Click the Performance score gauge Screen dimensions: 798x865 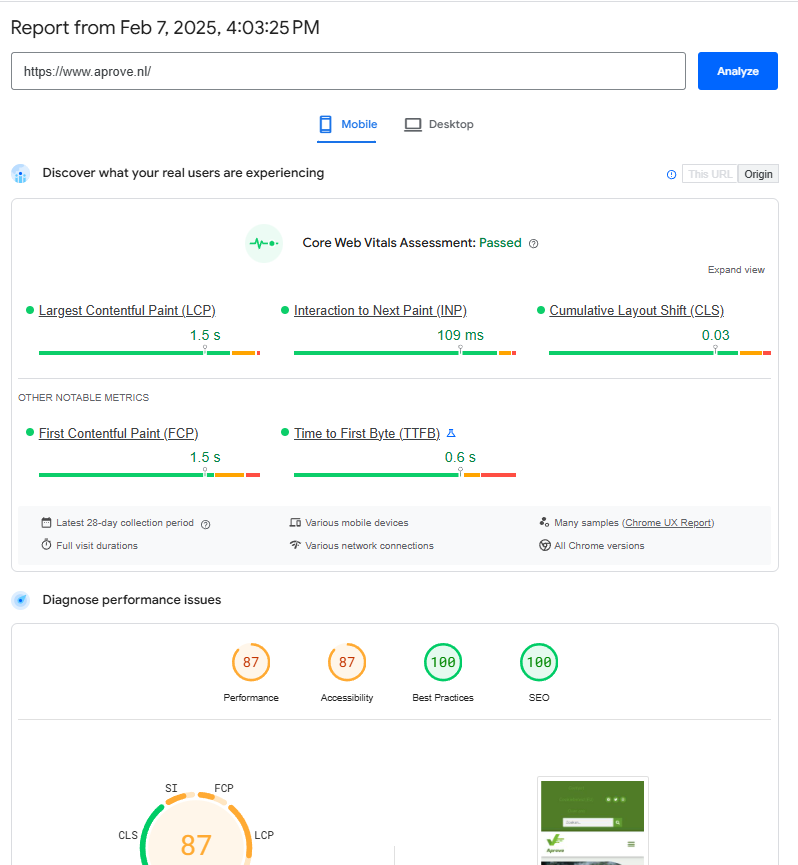[251, 662]
